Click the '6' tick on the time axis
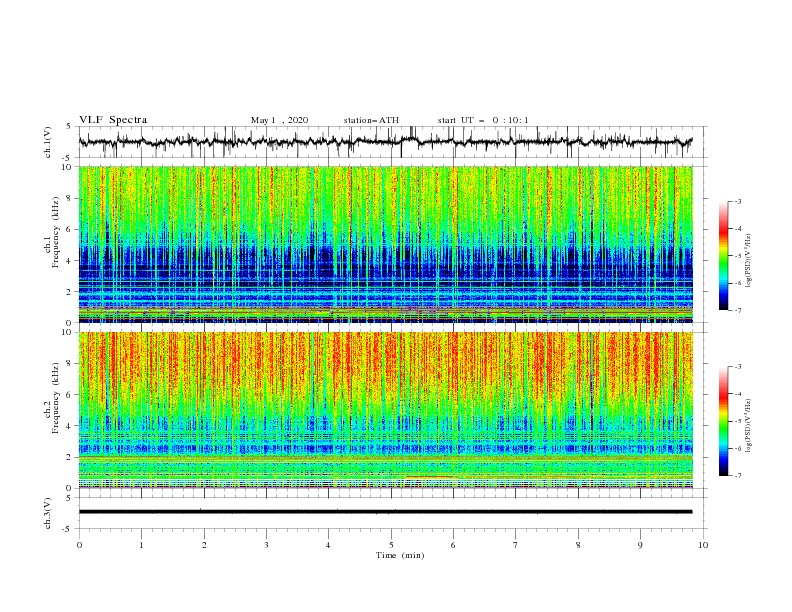The width and height of the screenshot is (792, 612). click(x=453, y=545)
